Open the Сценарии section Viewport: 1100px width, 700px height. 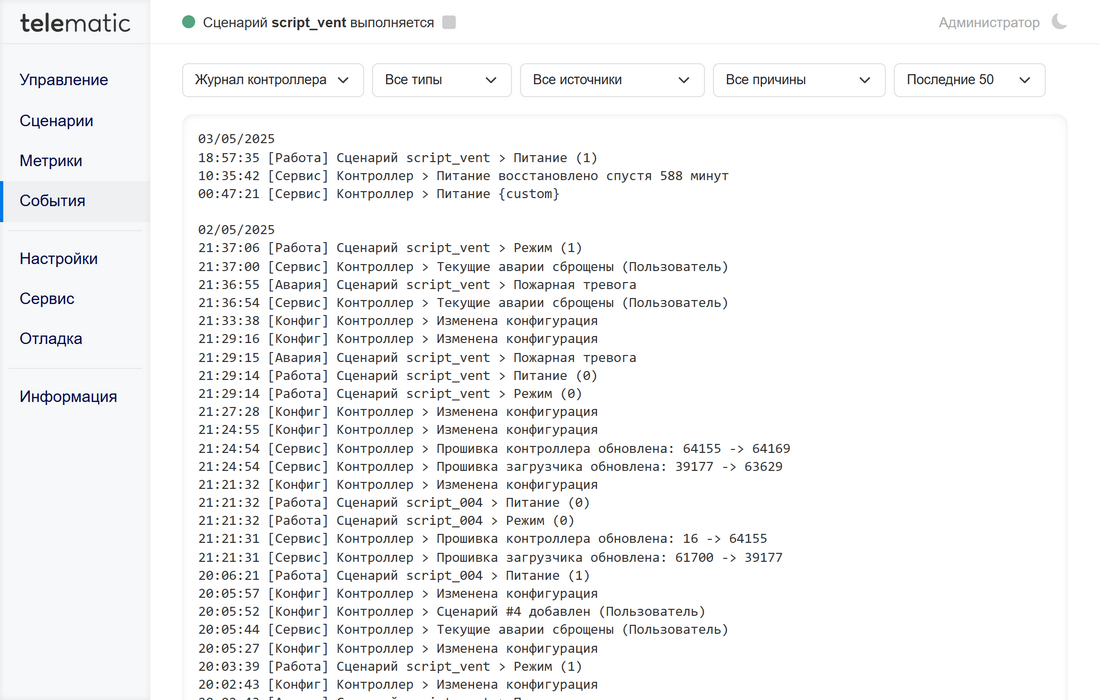coord(56,121)
